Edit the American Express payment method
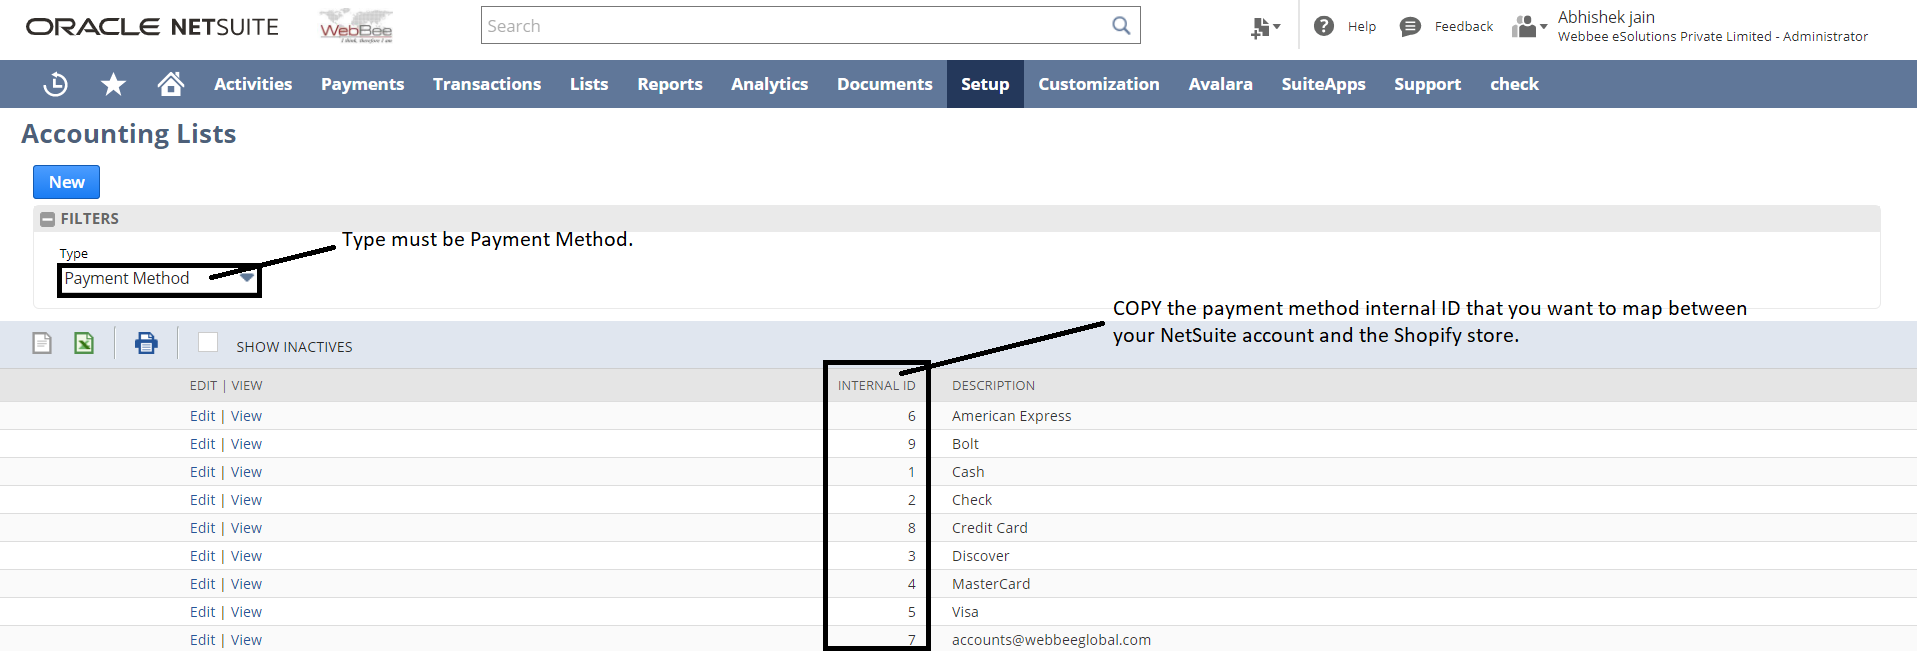1917x651 pixels. [x=203, y=416]
